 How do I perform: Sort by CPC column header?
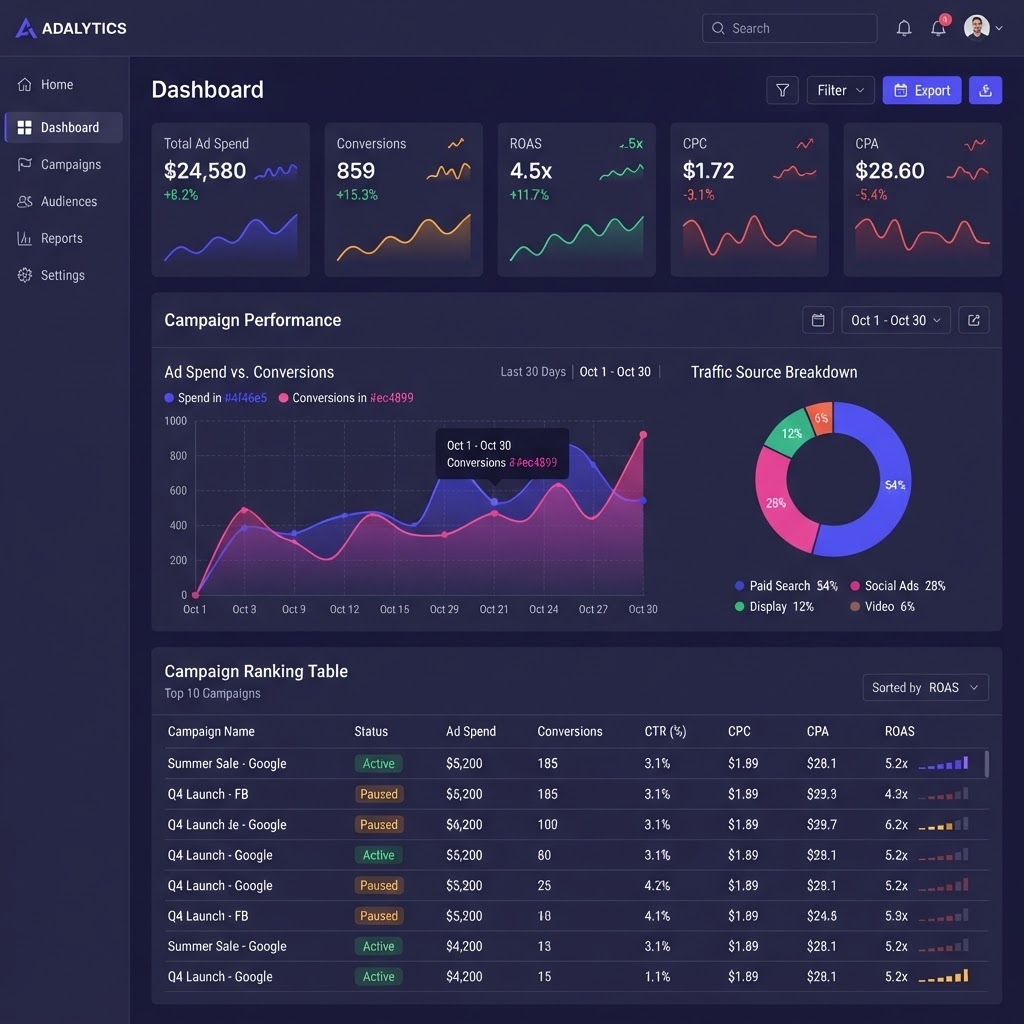click(x=739, y=731)
